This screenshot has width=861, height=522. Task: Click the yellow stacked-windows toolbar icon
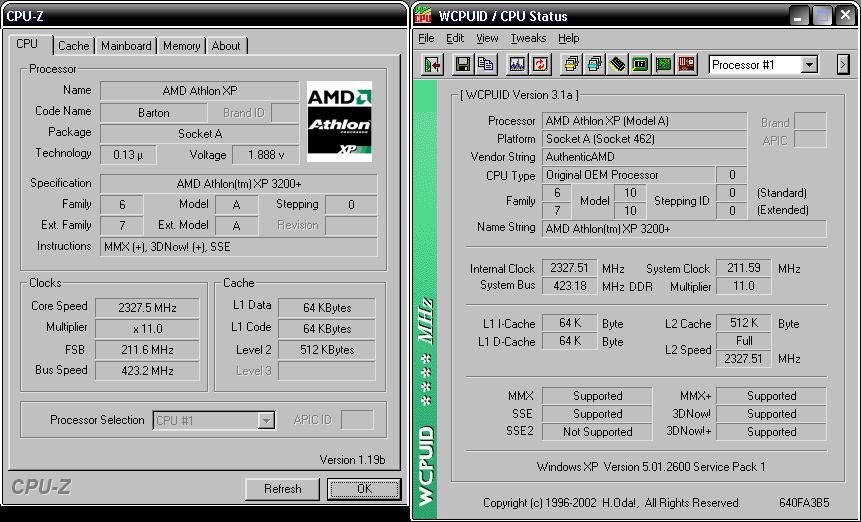pos(572,65)
